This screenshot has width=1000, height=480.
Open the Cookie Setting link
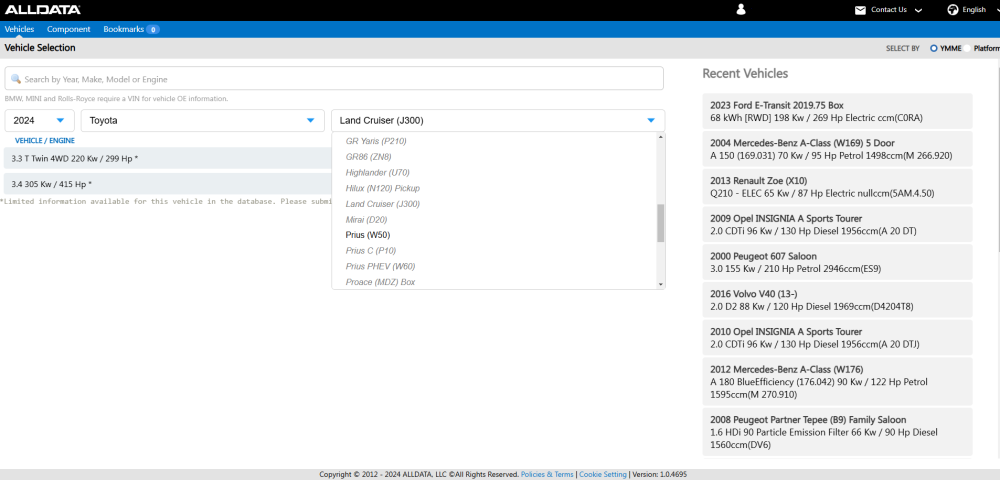[x=603, y=474]
